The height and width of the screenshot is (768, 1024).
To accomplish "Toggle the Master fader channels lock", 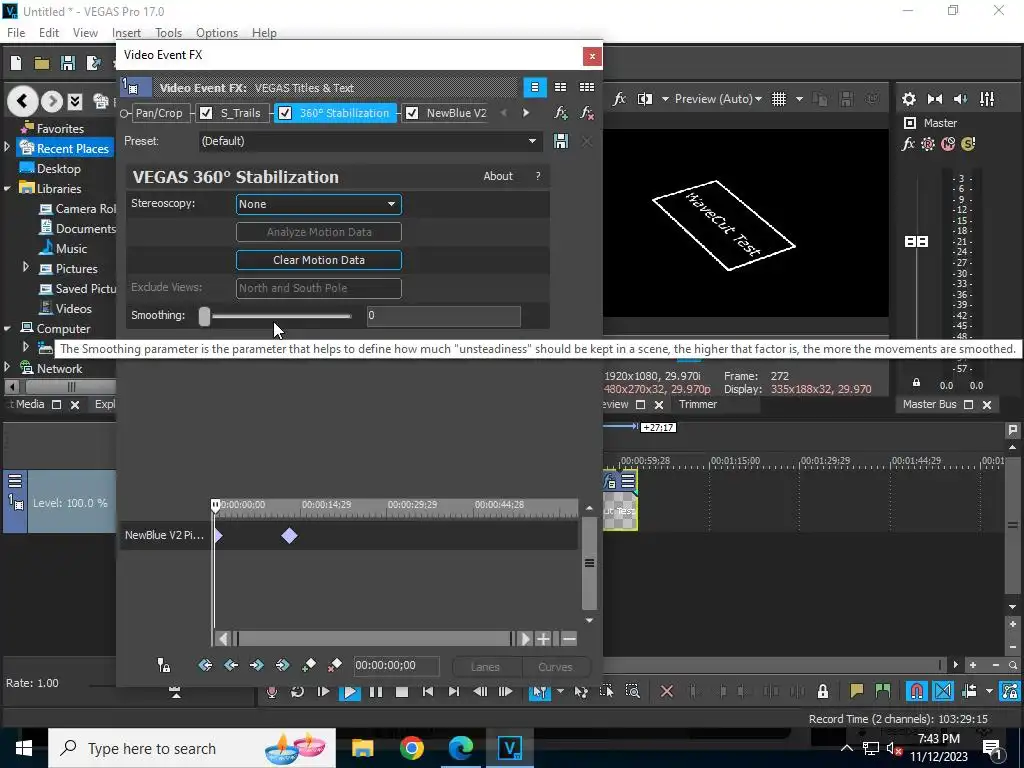I will tap(916, 383).
